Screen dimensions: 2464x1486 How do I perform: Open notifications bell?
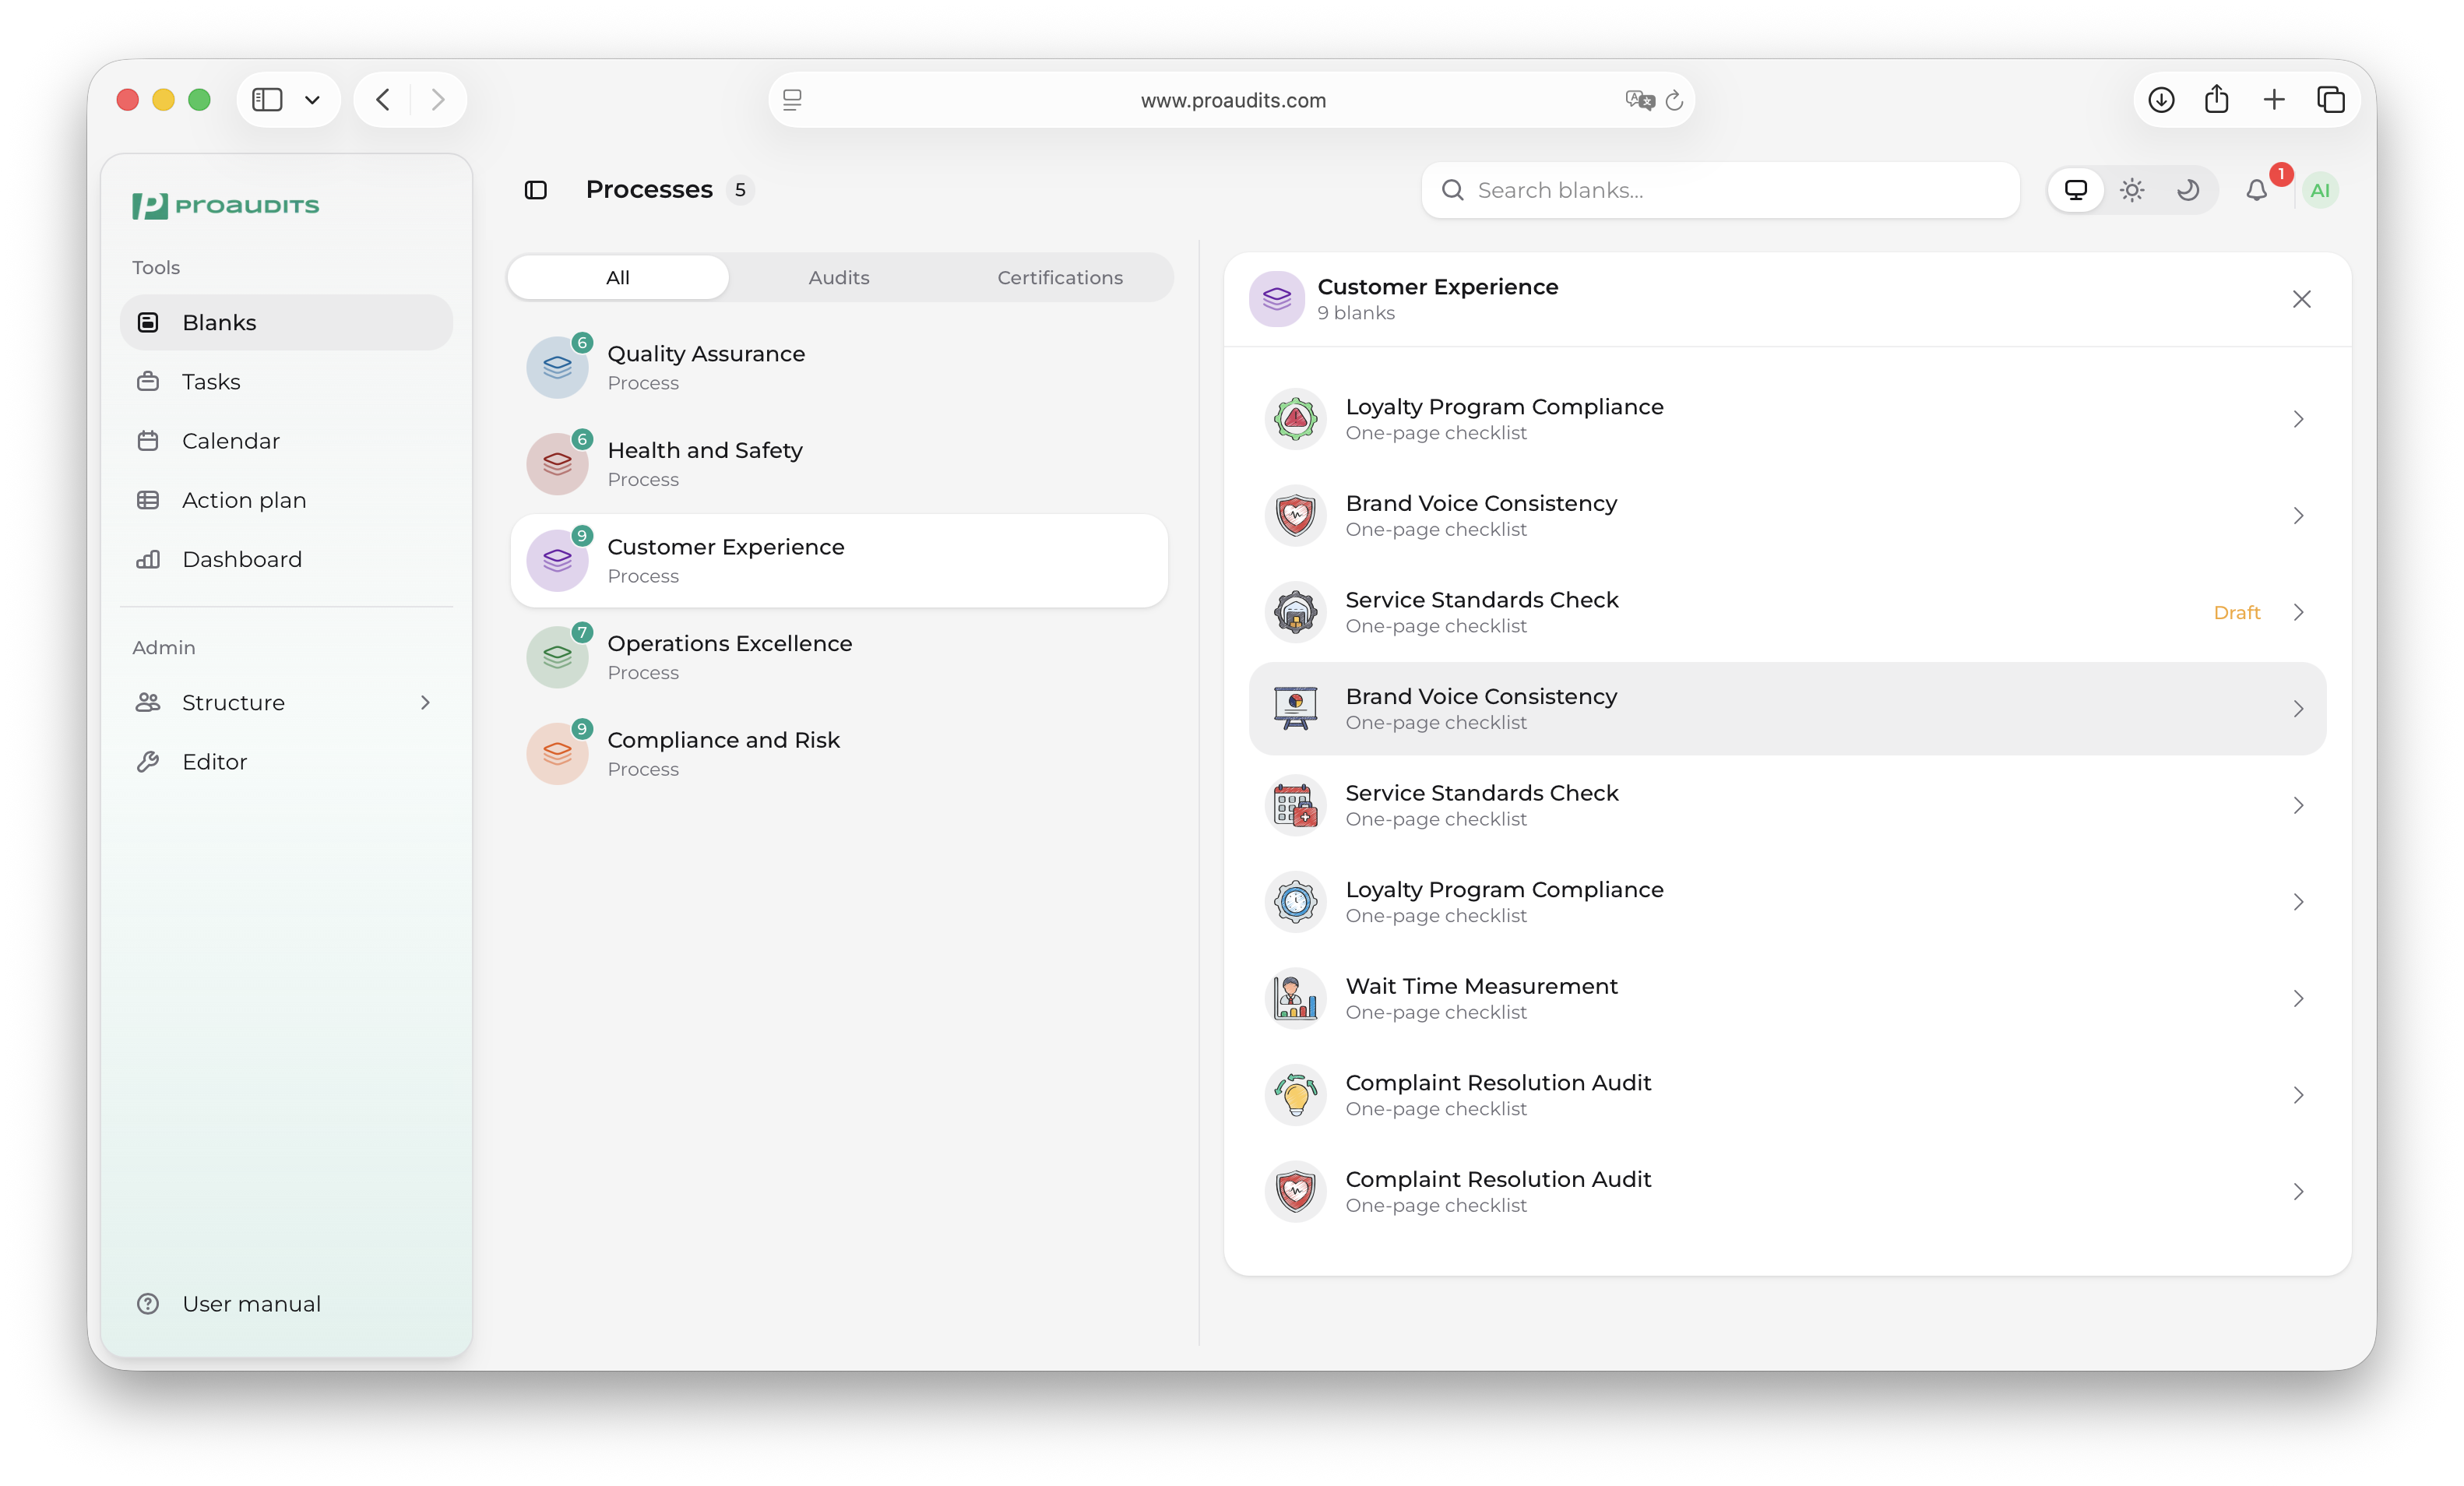click(2256, 190)
